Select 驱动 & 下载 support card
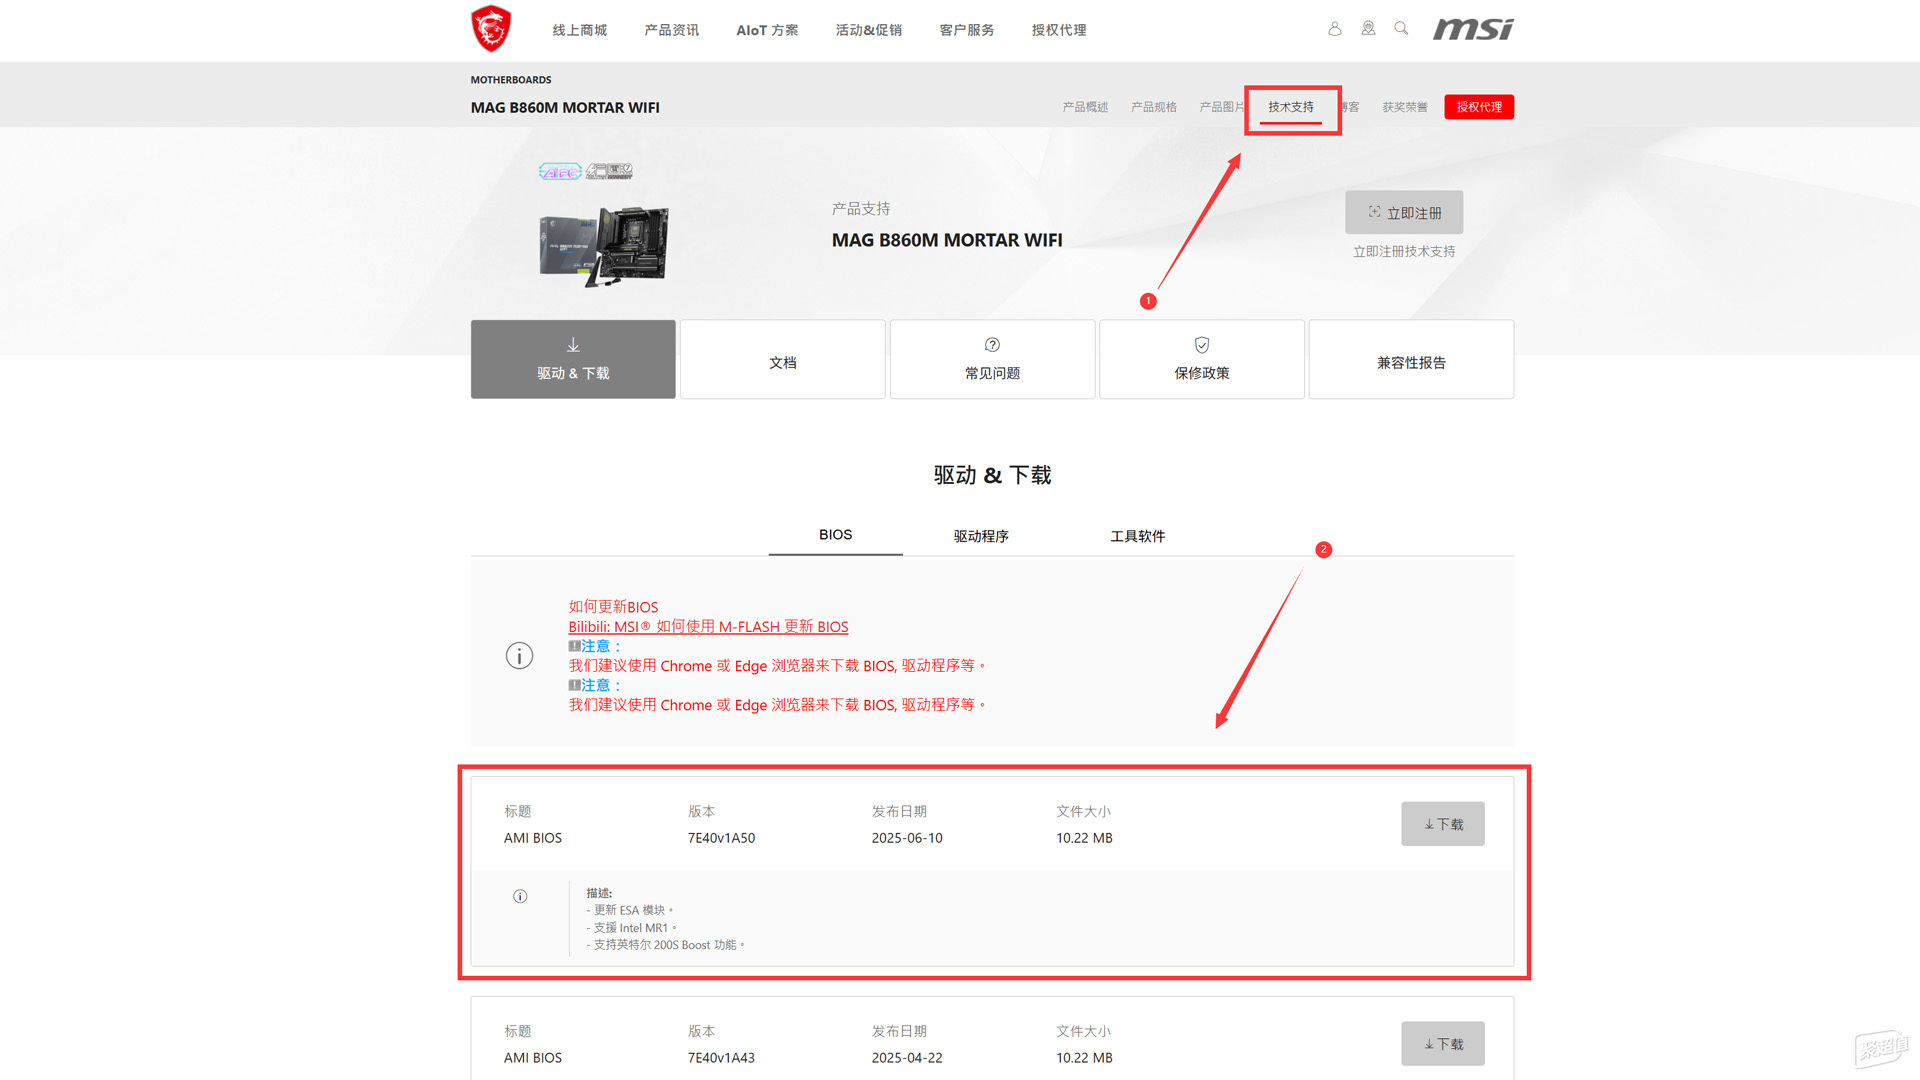 [x=573, y=359]
